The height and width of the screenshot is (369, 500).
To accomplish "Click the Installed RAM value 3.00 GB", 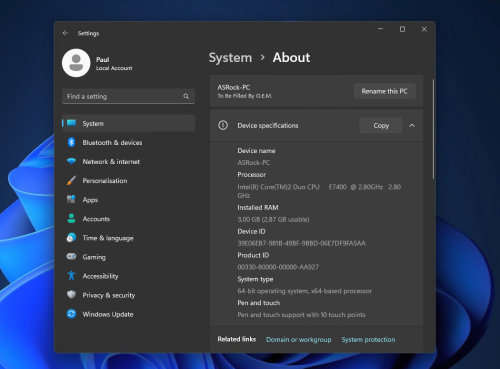I will (x=273, y=219).
